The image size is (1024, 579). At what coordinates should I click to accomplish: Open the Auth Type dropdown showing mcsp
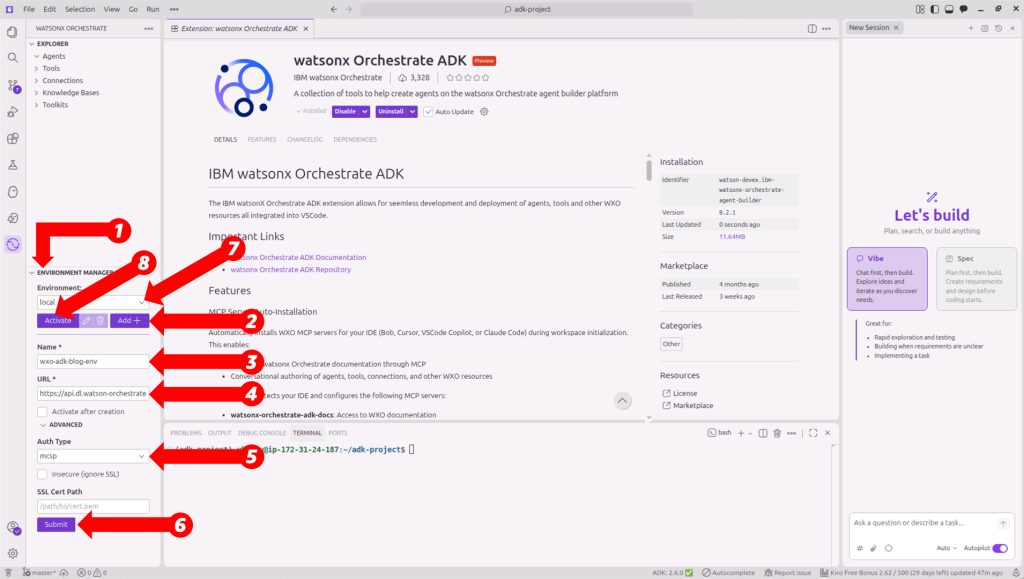point(93,455)
